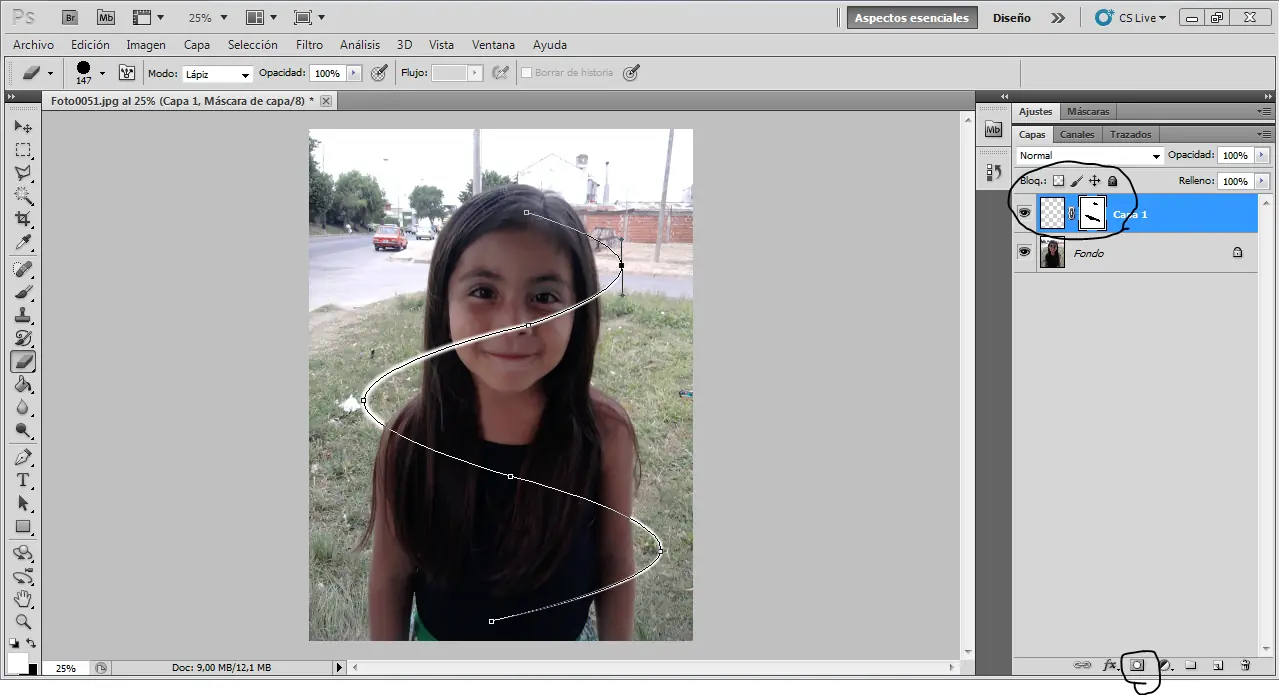Select the Polygonal Lasso tool
This screenshot has width=1279, height=695.
23,173
